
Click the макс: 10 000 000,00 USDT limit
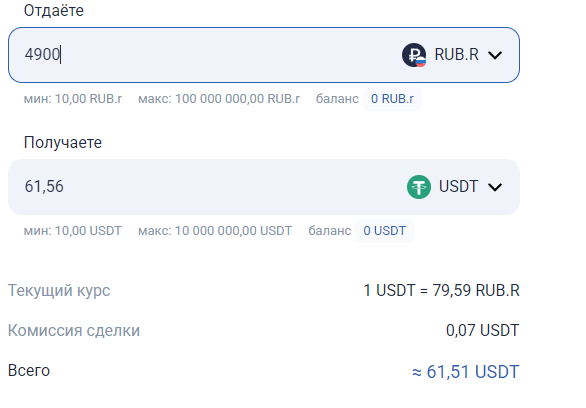click(x=215, y=231)
